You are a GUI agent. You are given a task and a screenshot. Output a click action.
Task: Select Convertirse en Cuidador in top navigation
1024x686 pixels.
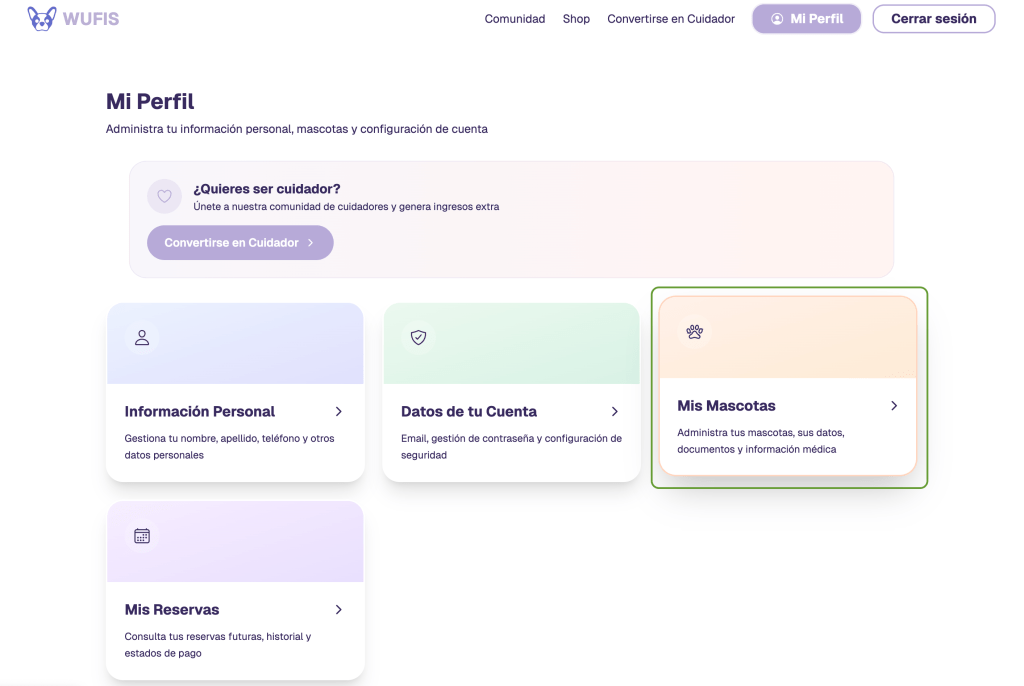tap(671, 19)
